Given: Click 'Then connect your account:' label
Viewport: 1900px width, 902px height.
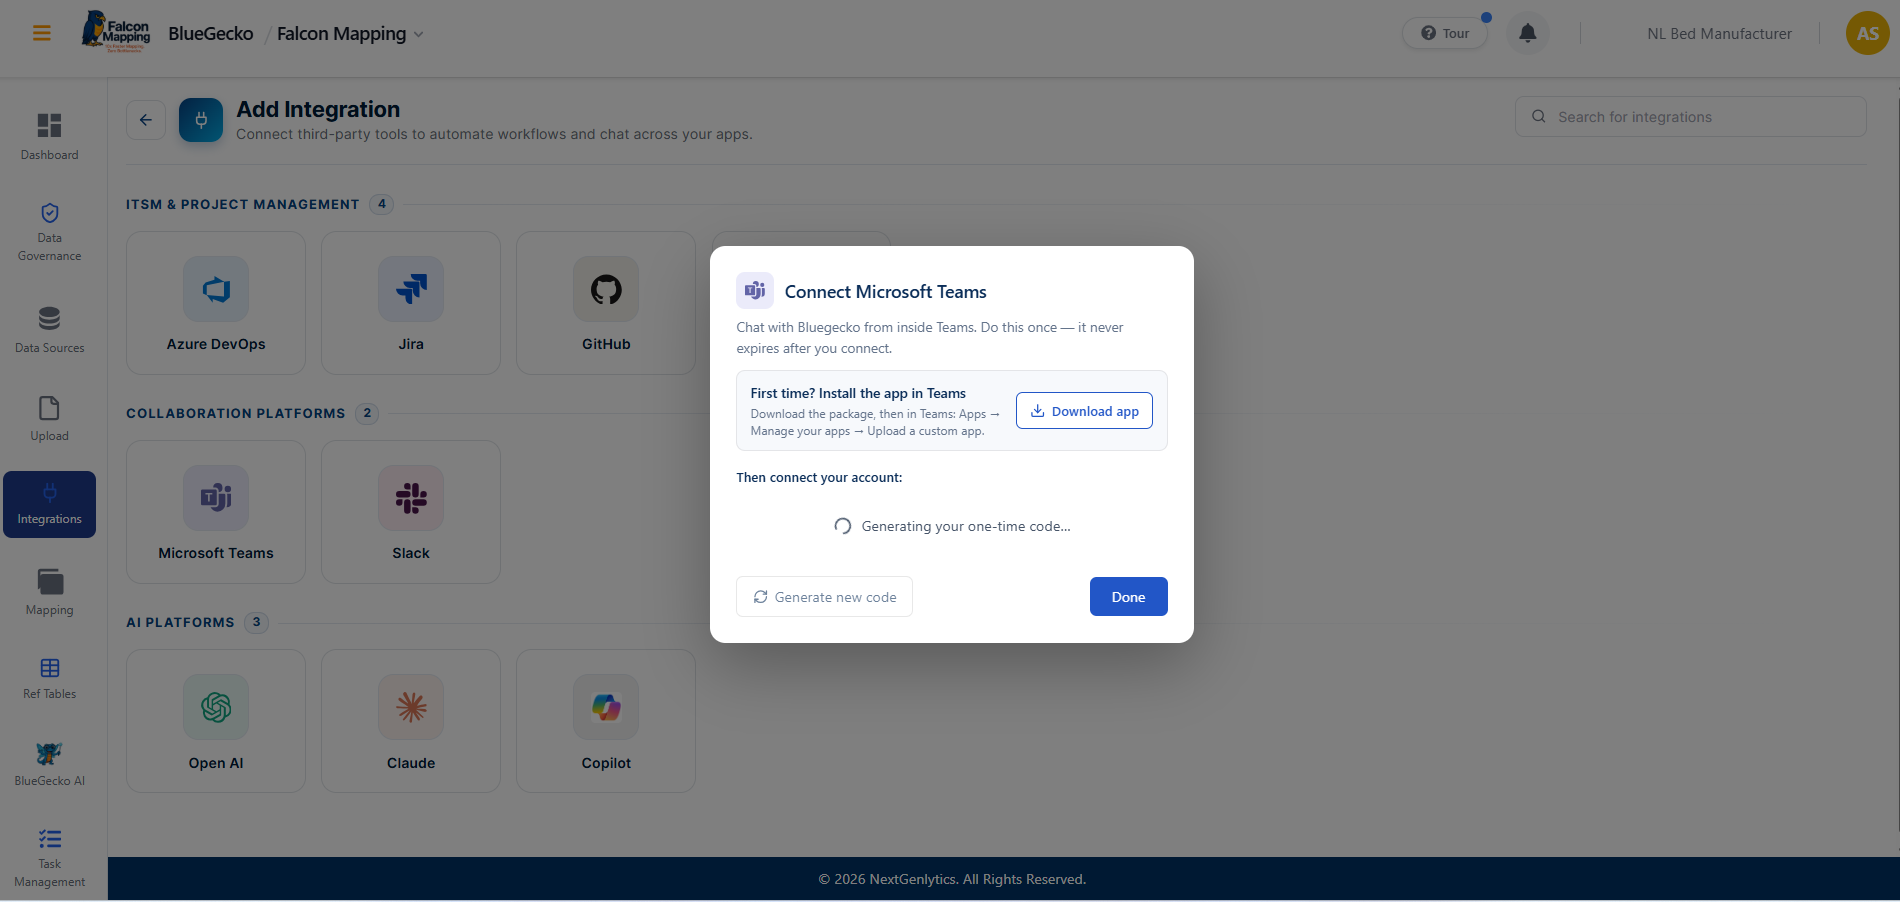Looking at the screenshot, I should 819,478.
